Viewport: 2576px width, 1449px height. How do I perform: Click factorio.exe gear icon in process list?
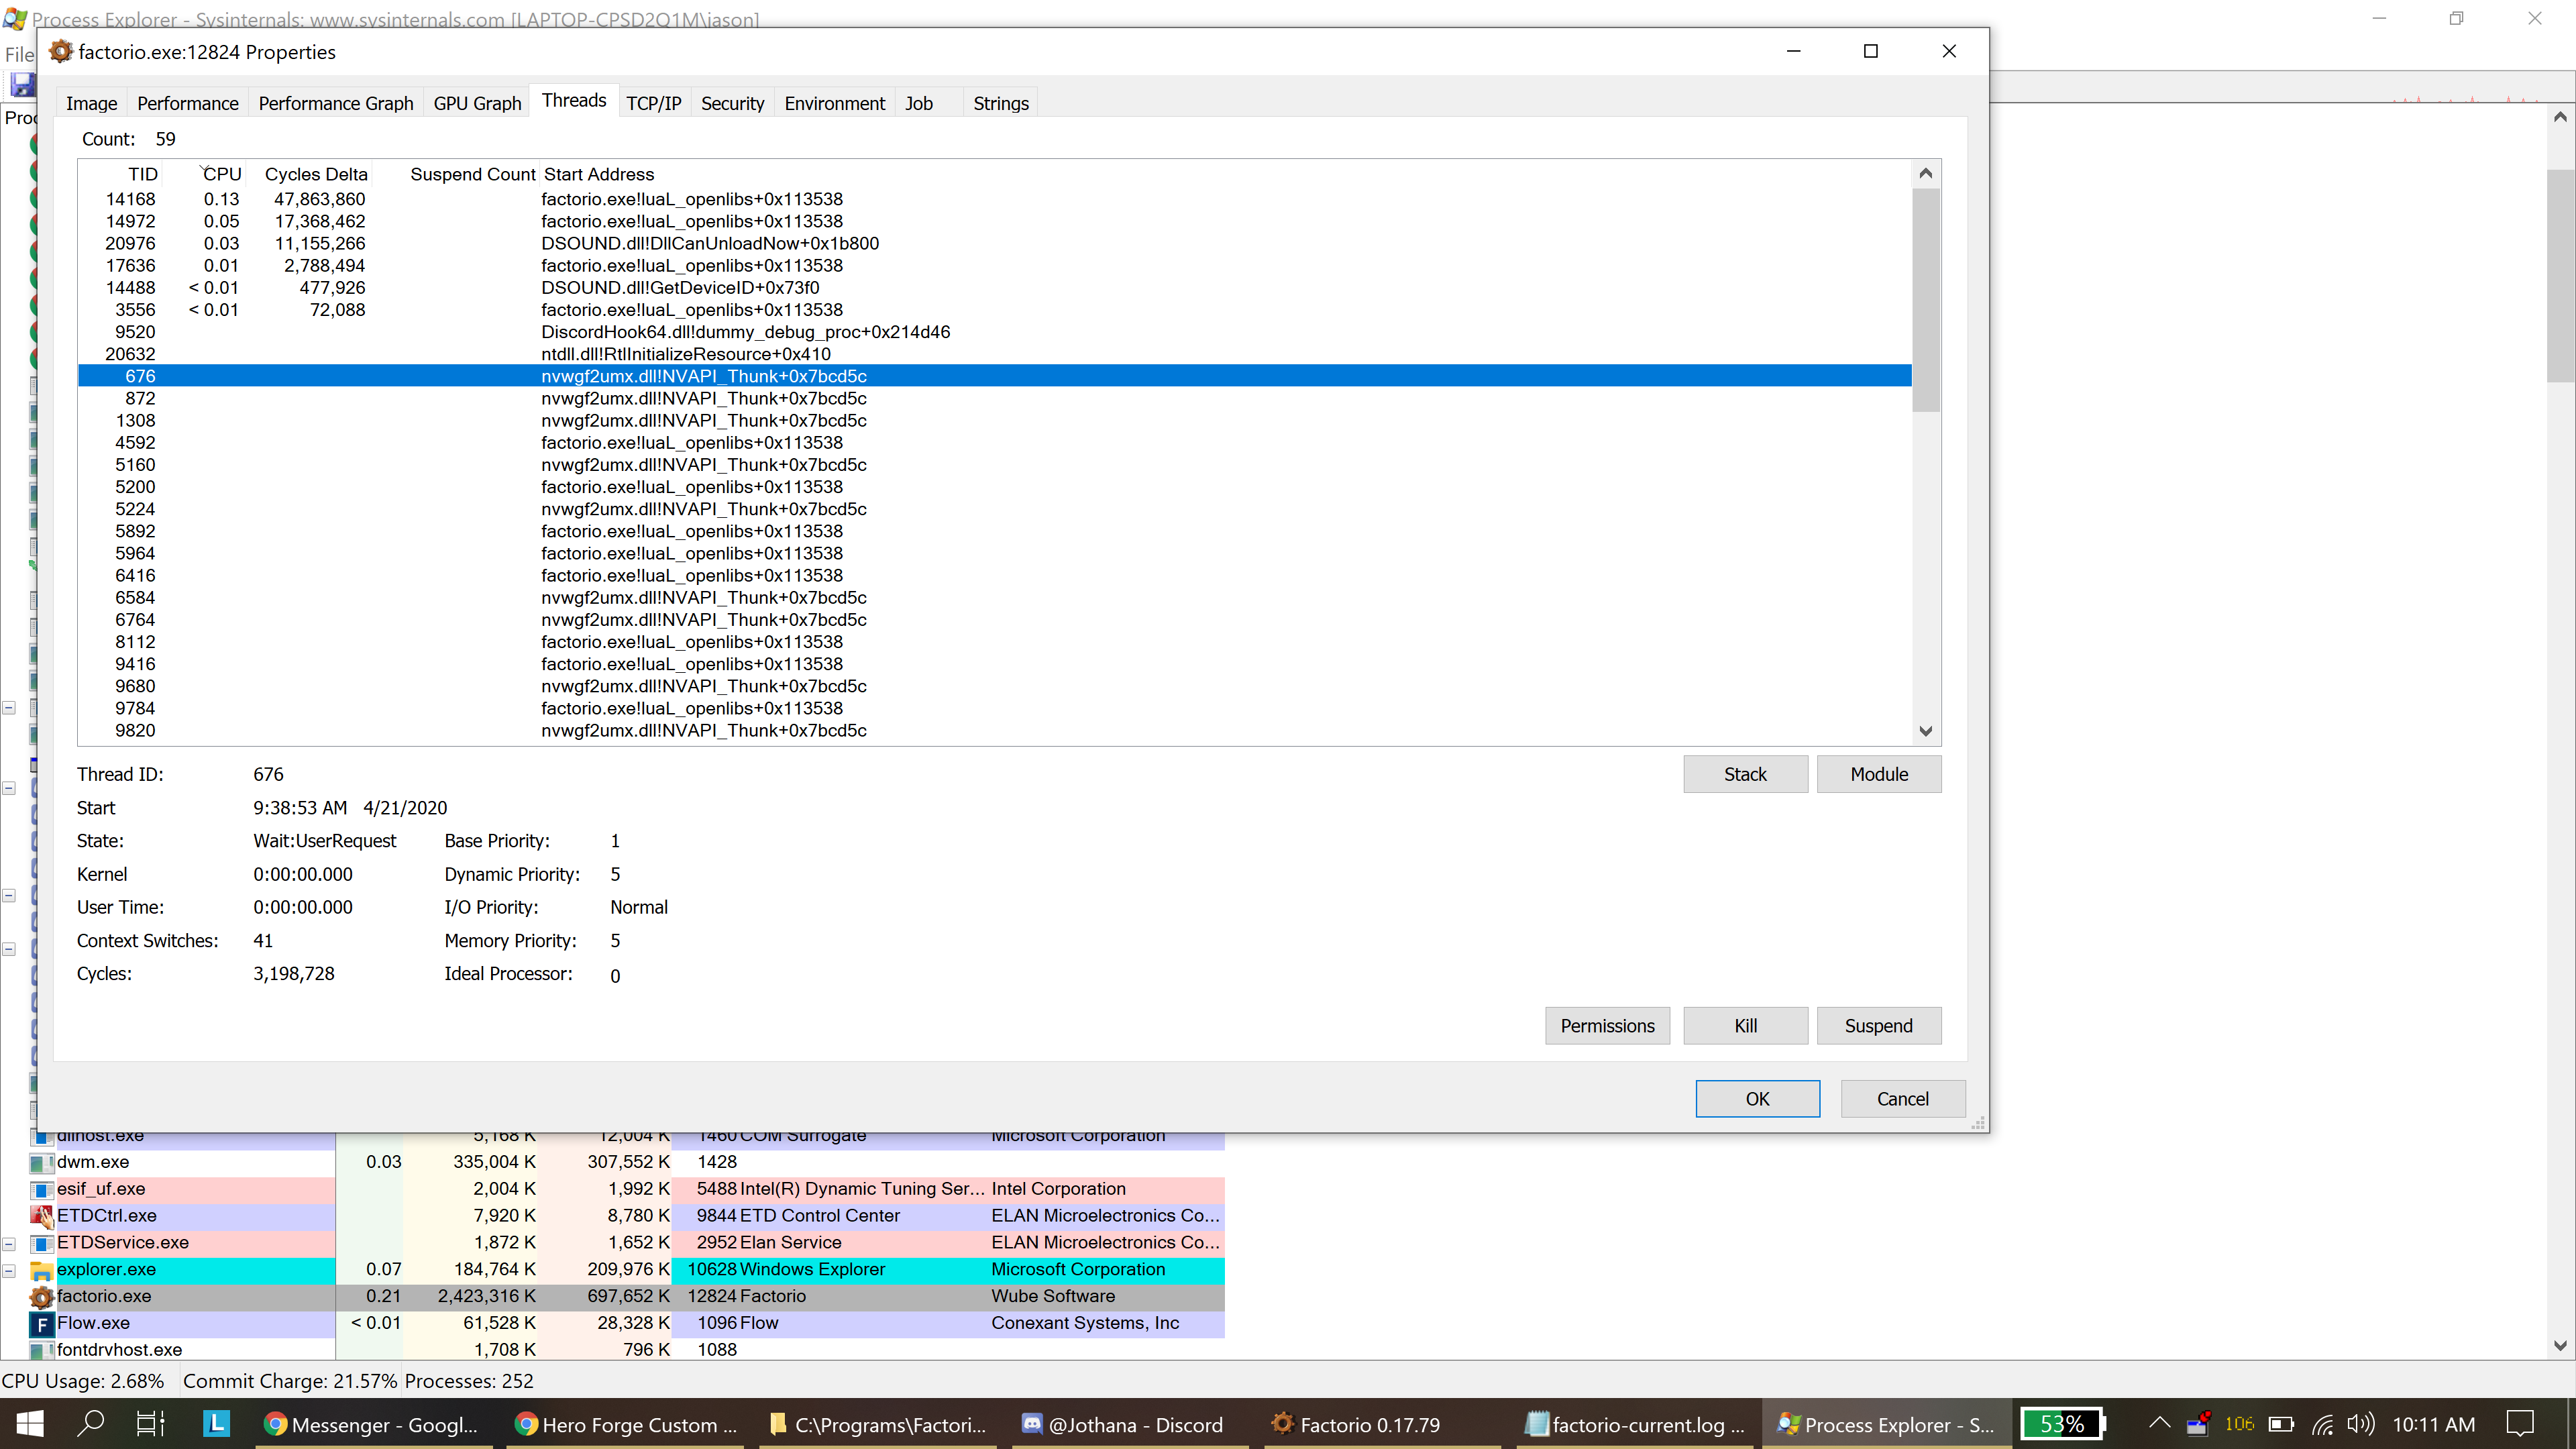point(41,1296)
